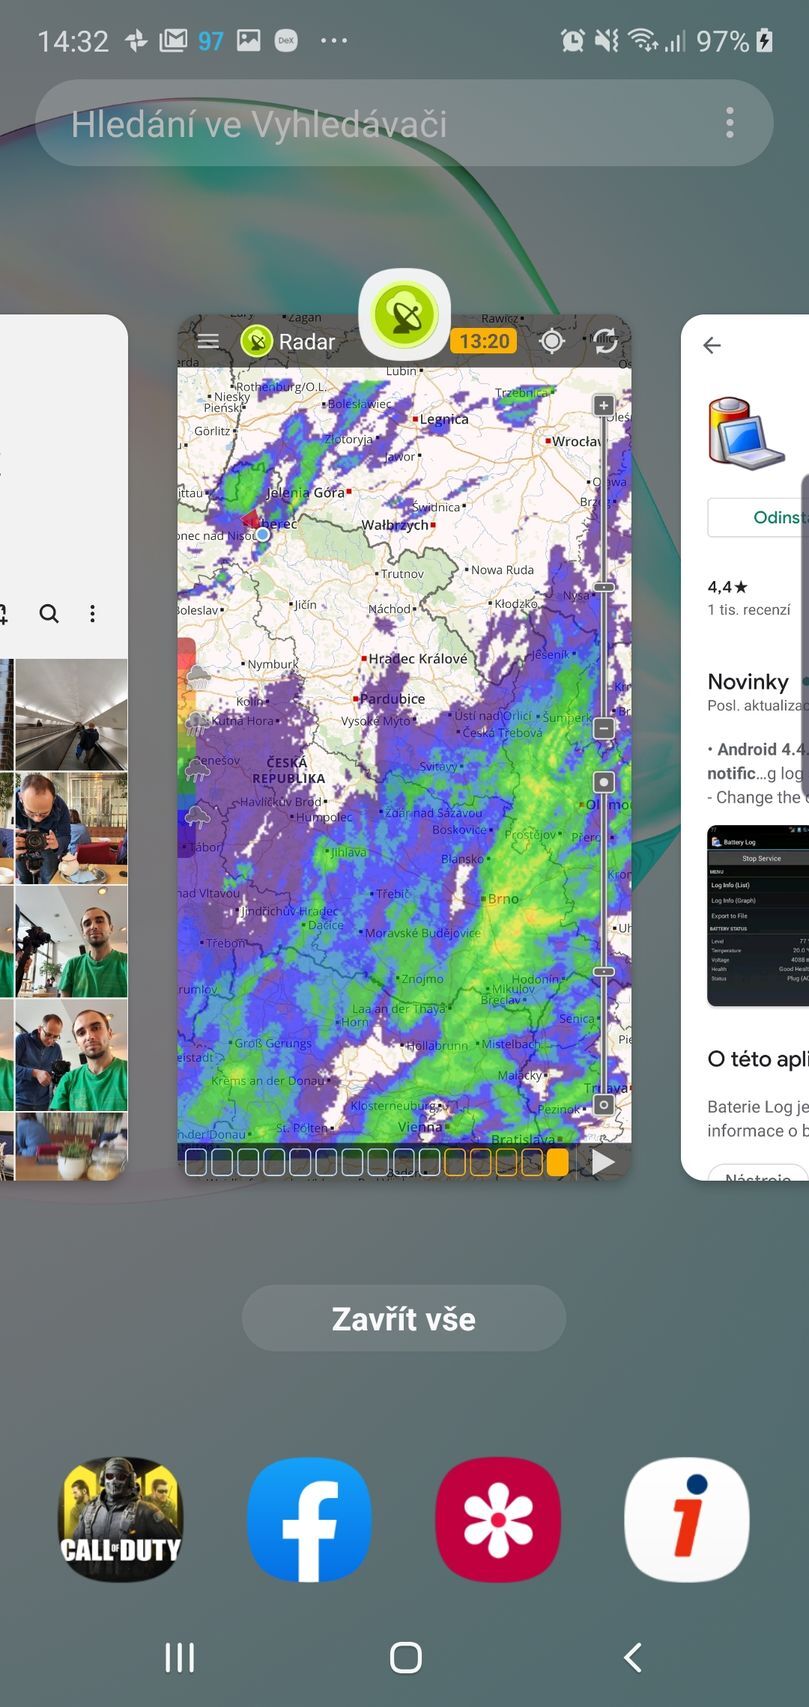Viewport: 809px width, 1707px height.
Task: Tap the locate-me crosshair icon in Radar
Action: (x=551, y=341)
